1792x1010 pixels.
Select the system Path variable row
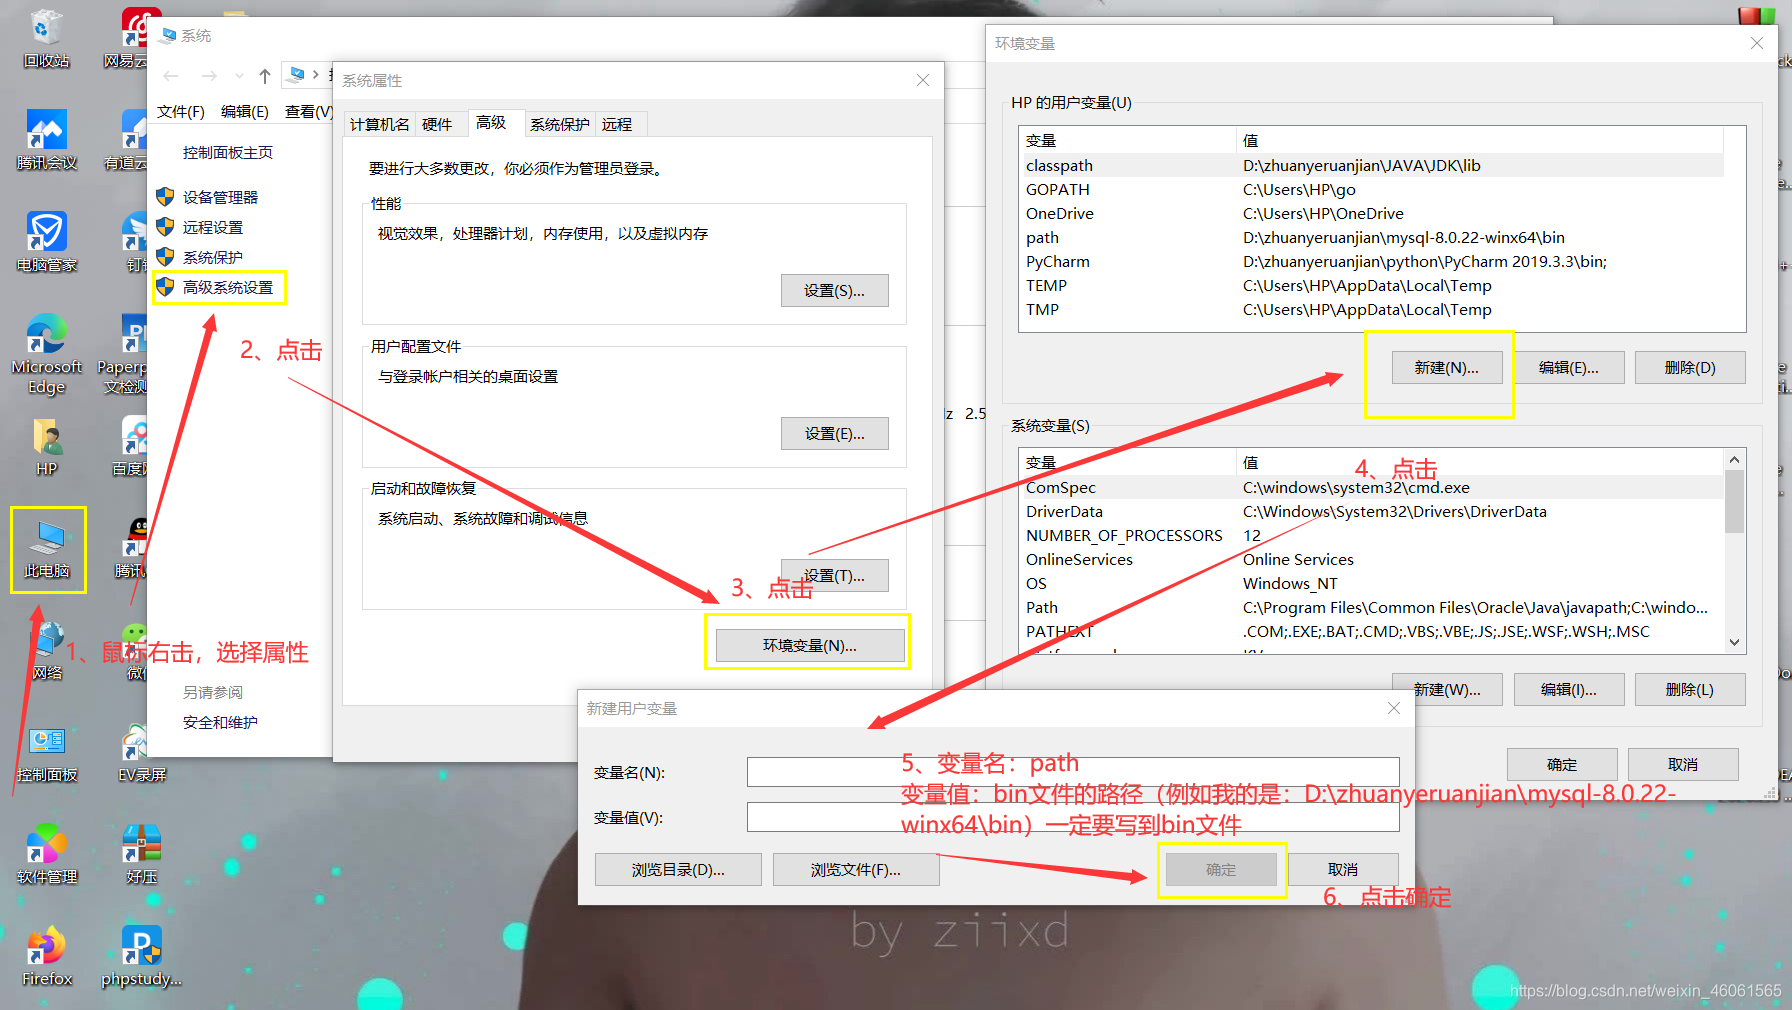click(1372, 607)
